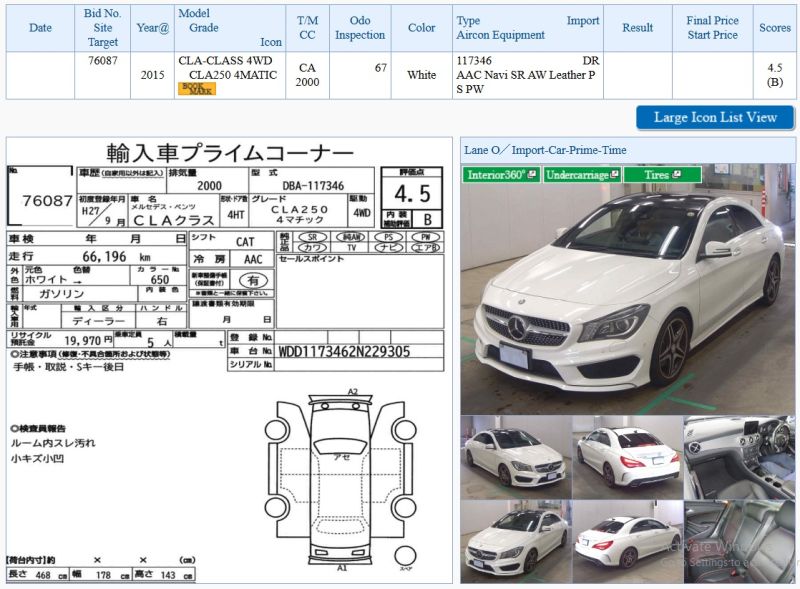Click the Lane O Import-Car-Prime-Time heading
The width and height of the screenshot is (800, 589).
pyautogui.click(x=545, y=150)
